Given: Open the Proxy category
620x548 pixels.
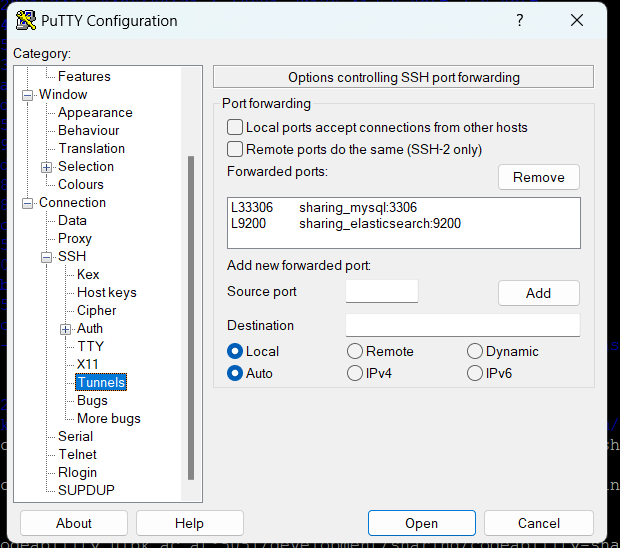Looking at the screenshot, I should [x=75, y=238].
